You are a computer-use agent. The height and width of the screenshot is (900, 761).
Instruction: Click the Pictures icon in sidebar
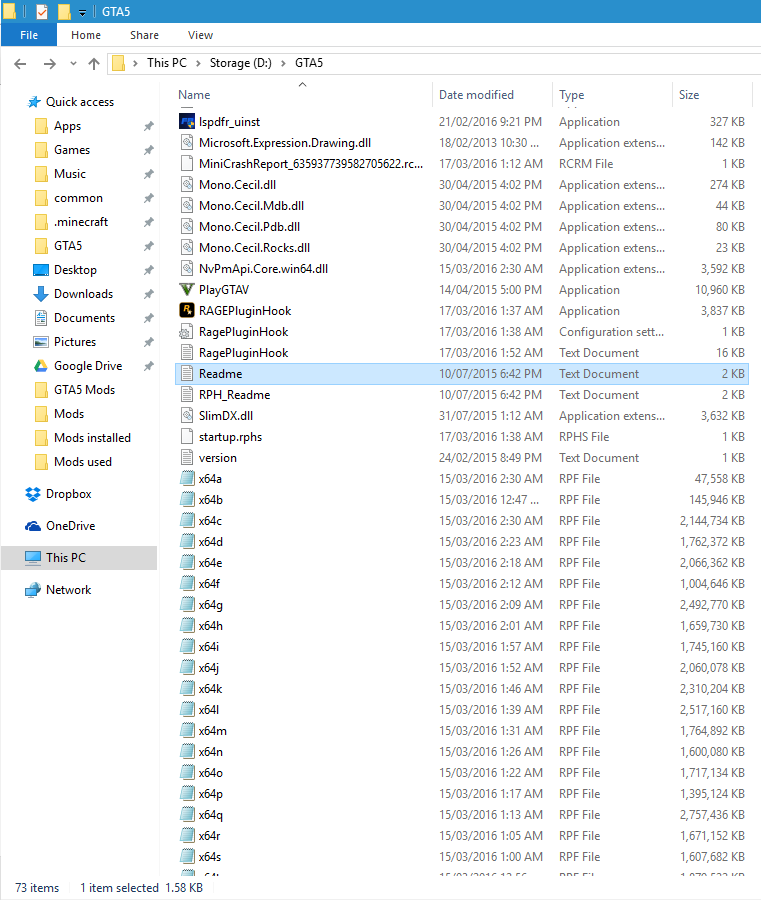click(41, 342)
